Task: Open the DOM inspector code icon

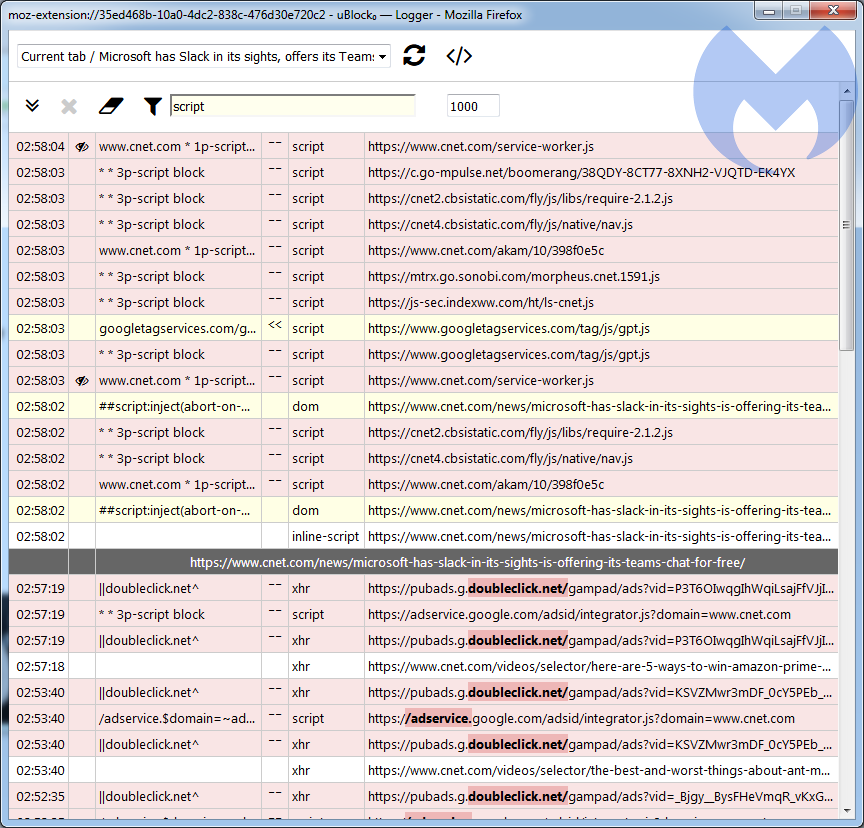Action: click(x=459, y=56)
